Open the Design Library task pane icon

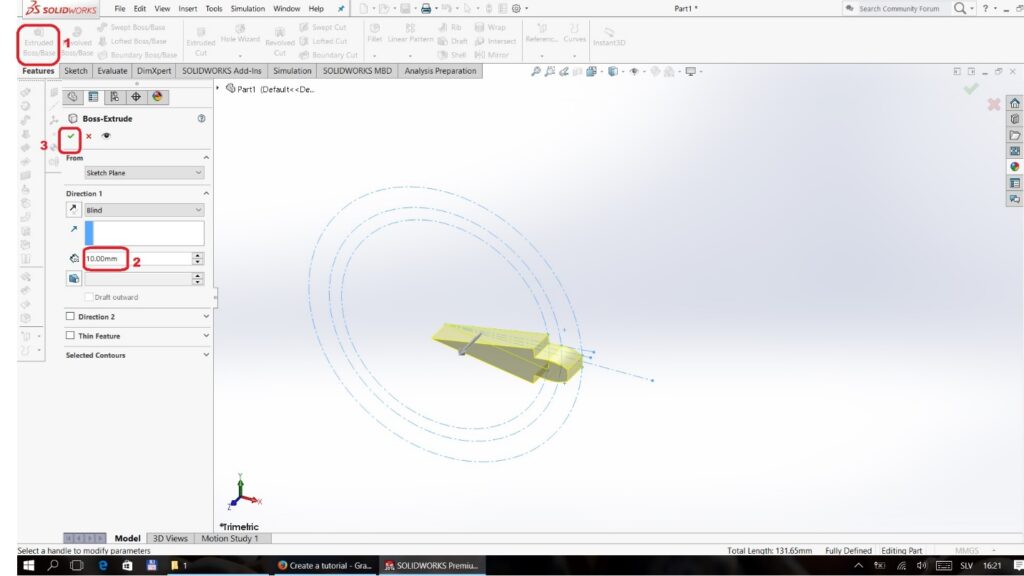1015,119
